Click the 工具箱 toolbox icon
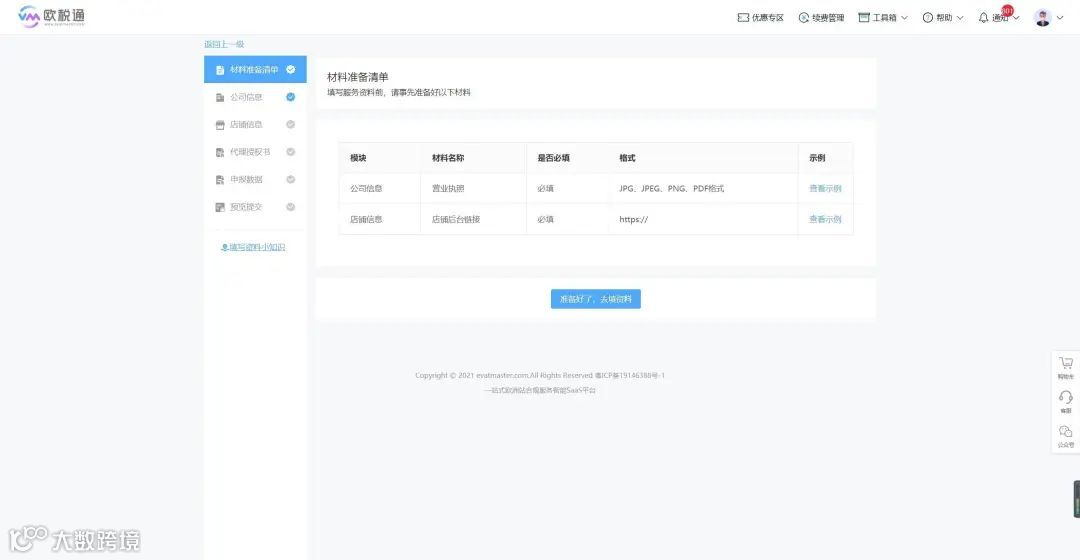Screen dimensions: 1080x560 tap(864, 17)
